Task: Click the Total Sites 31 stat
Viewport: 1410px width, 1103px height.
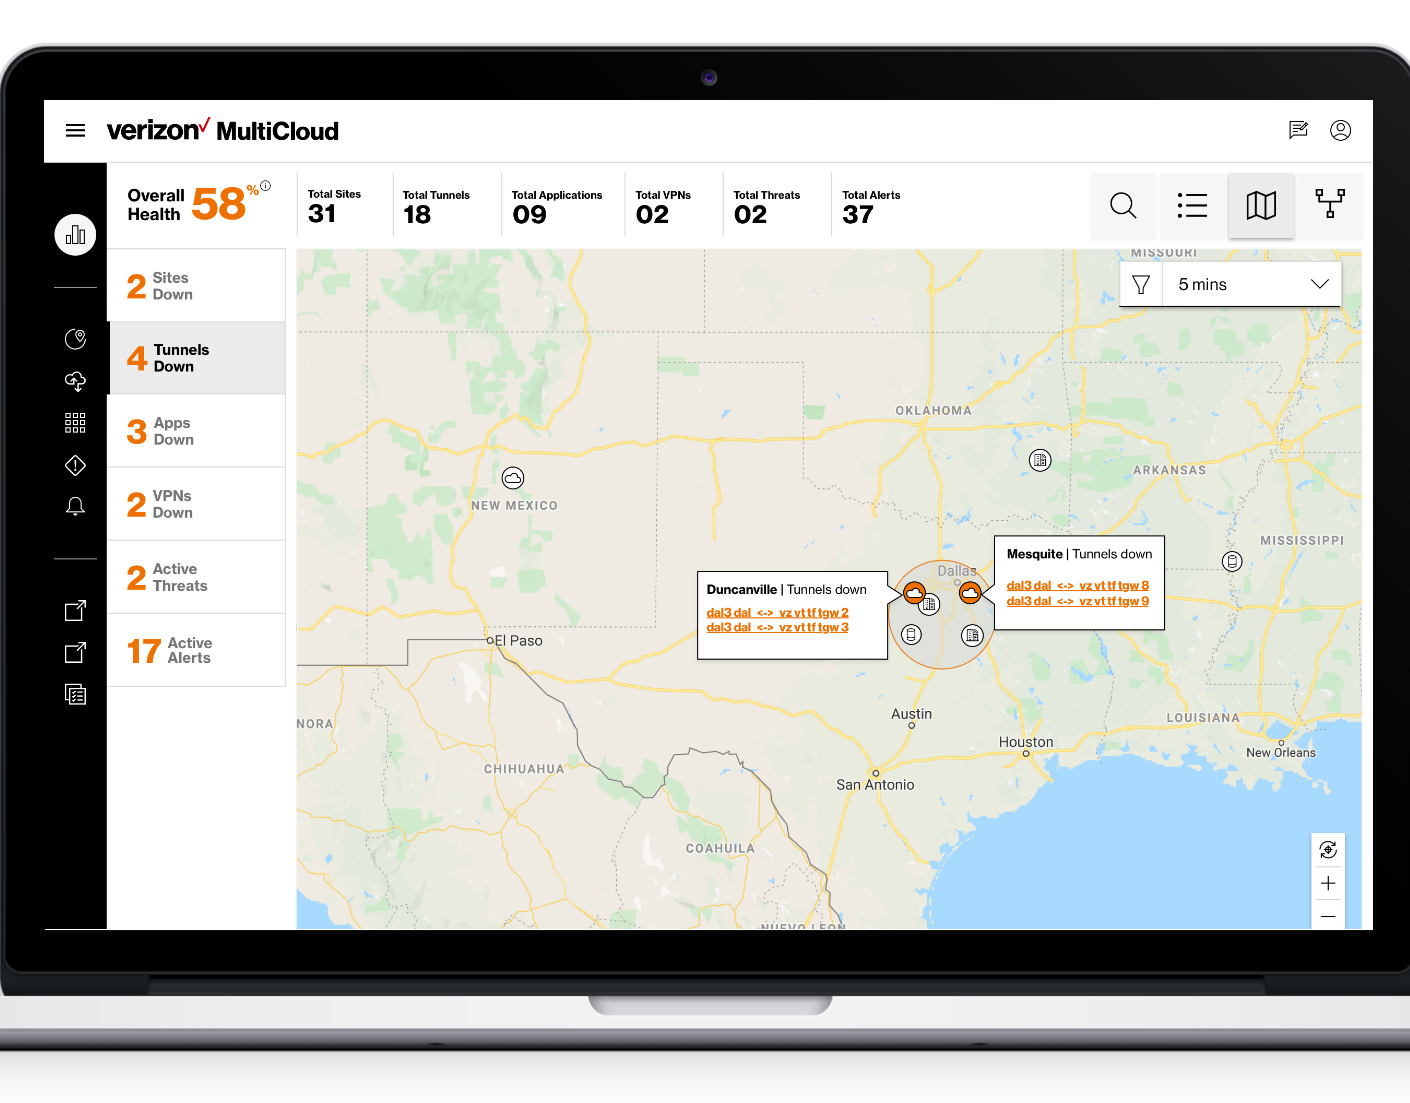Action: pyautogui.click(x=334, y=206)
